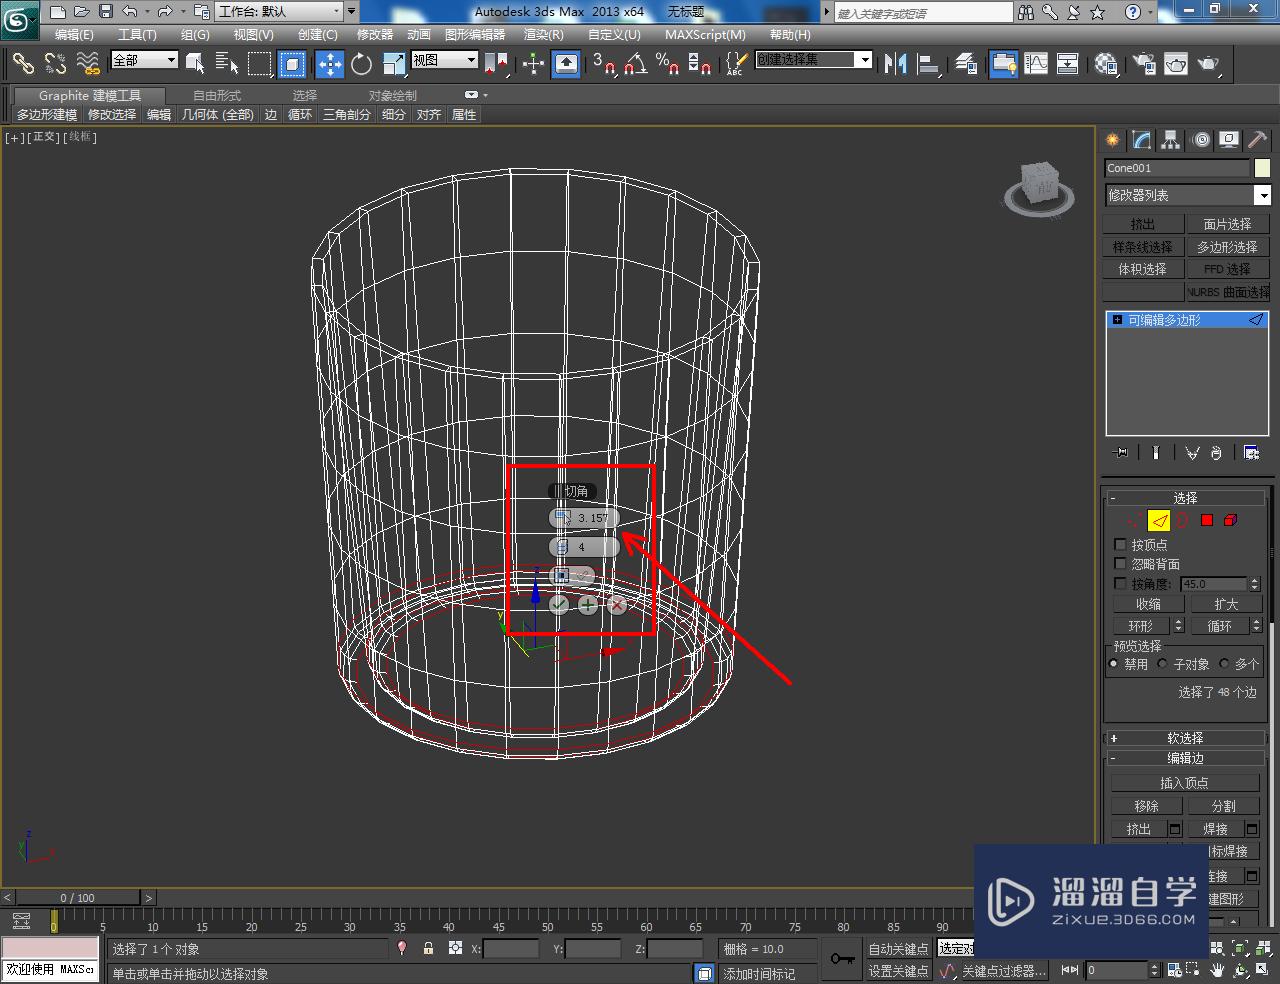The height and width of the screenshot is (984, 1280).
Task: Select the 禁用 preview radio button
Action: [x=1114, y=664]
